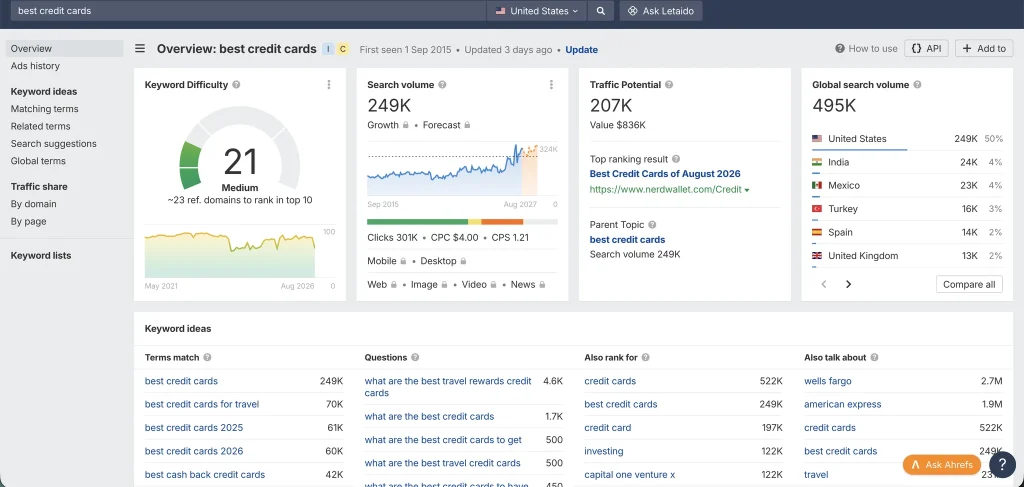Open Overview in sidebar
The width and height of the screenshot is (1024, 487).
pos(64,48)
